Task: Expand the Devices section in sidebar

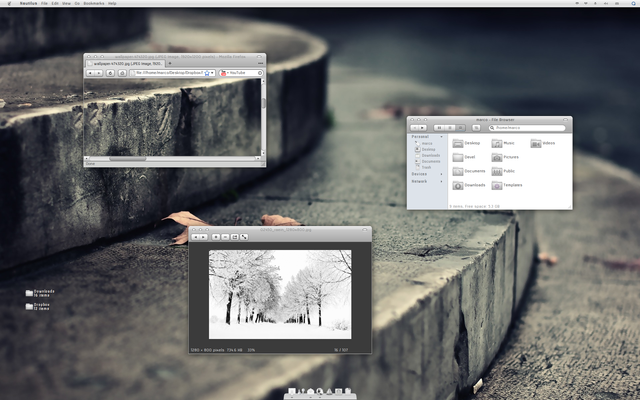Action: 441,174
